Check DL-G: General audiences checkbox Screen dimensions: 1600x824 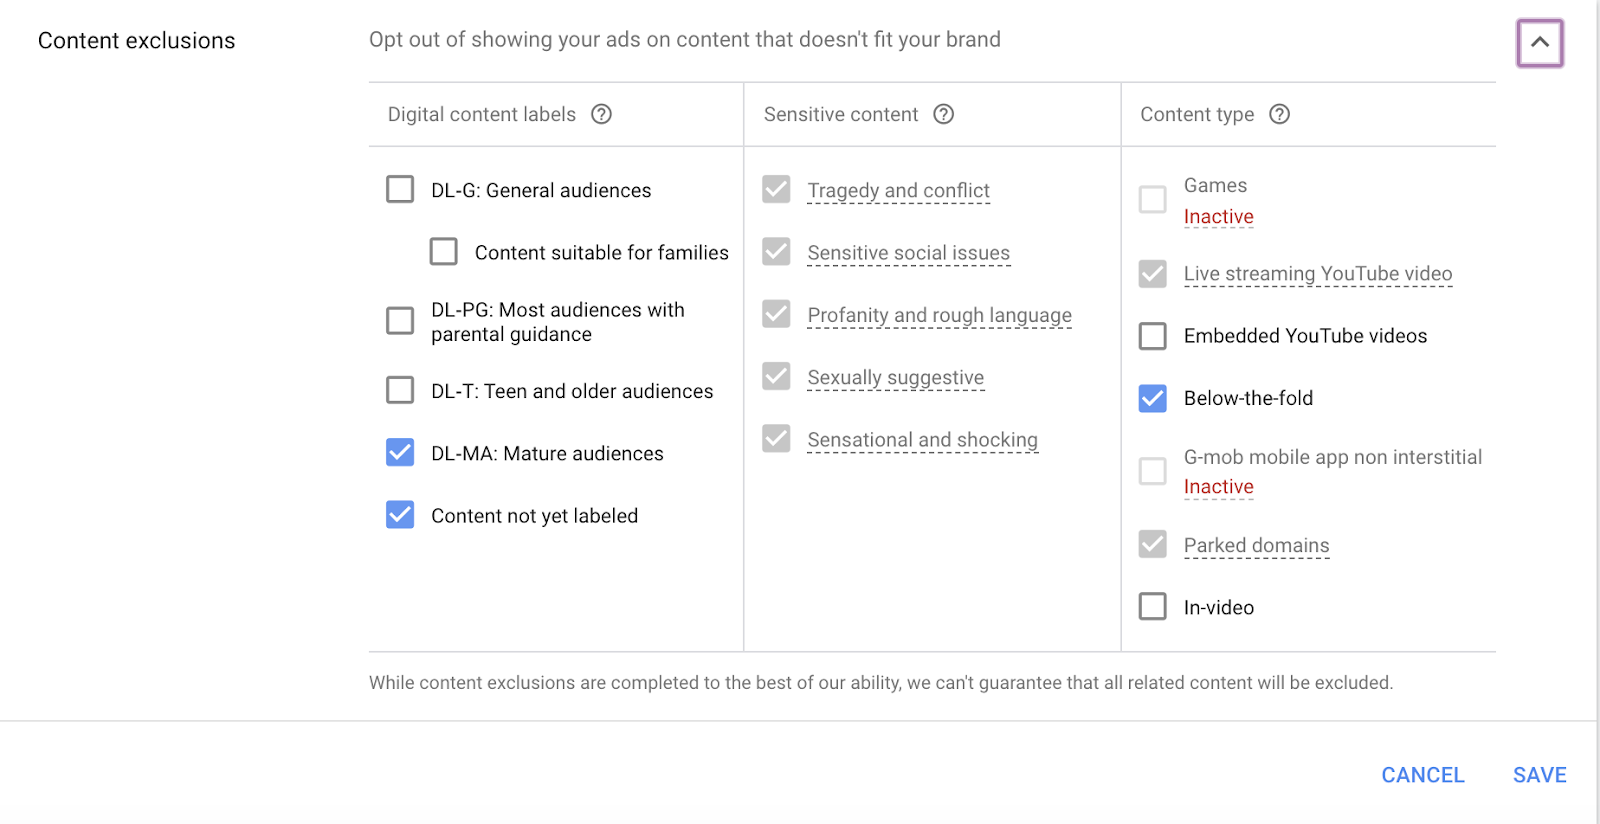[400, 190]
